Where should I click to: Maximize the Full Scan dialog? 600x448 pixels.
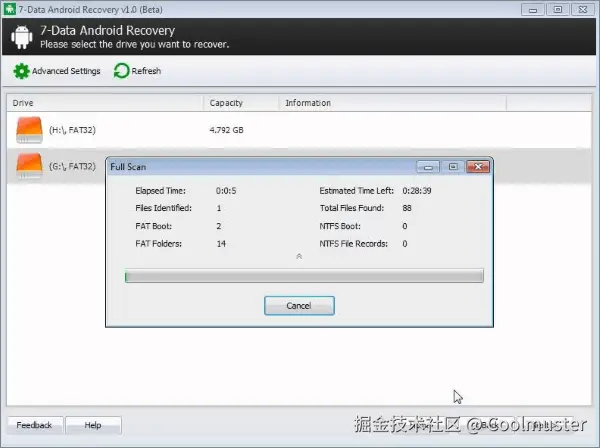click(x=453, y=166)
